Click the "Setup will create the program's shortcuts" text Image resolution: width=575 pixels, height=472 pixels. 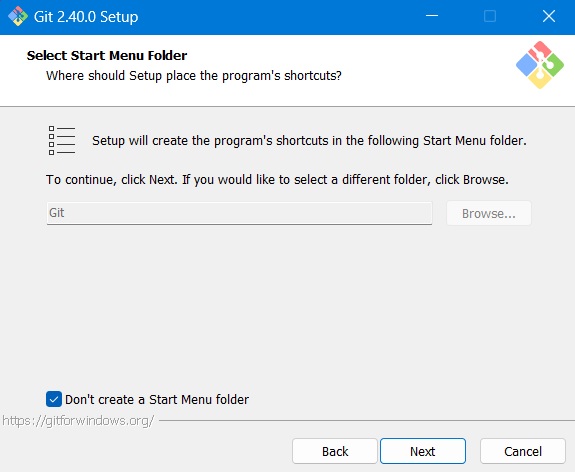point(309,140)
